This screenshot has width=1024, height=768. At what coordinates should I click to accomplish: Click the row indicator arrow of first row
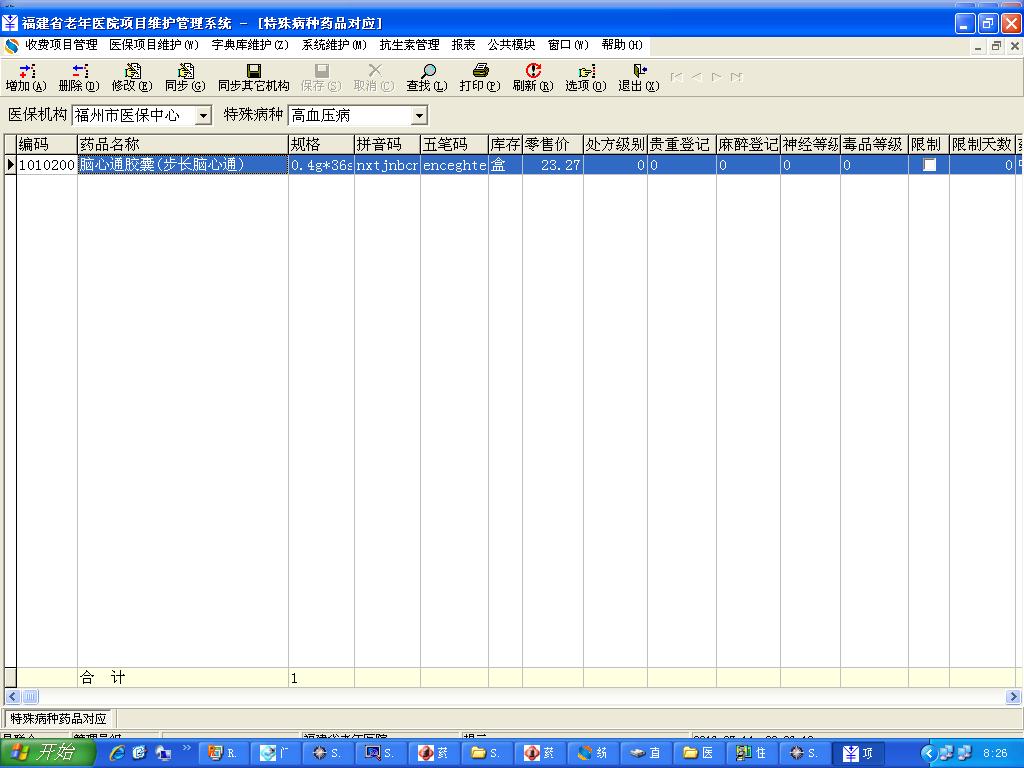pos(10,165)
